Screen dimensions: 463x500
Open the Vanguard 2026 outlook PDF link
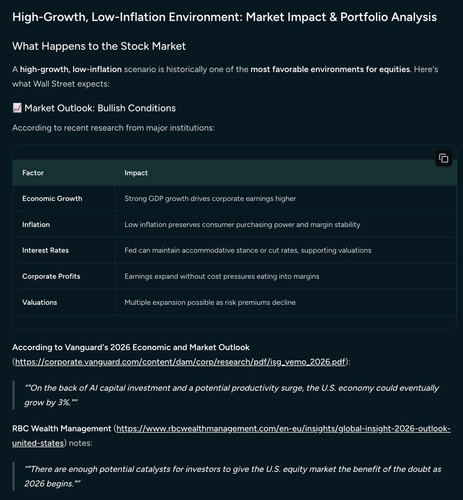180,362
